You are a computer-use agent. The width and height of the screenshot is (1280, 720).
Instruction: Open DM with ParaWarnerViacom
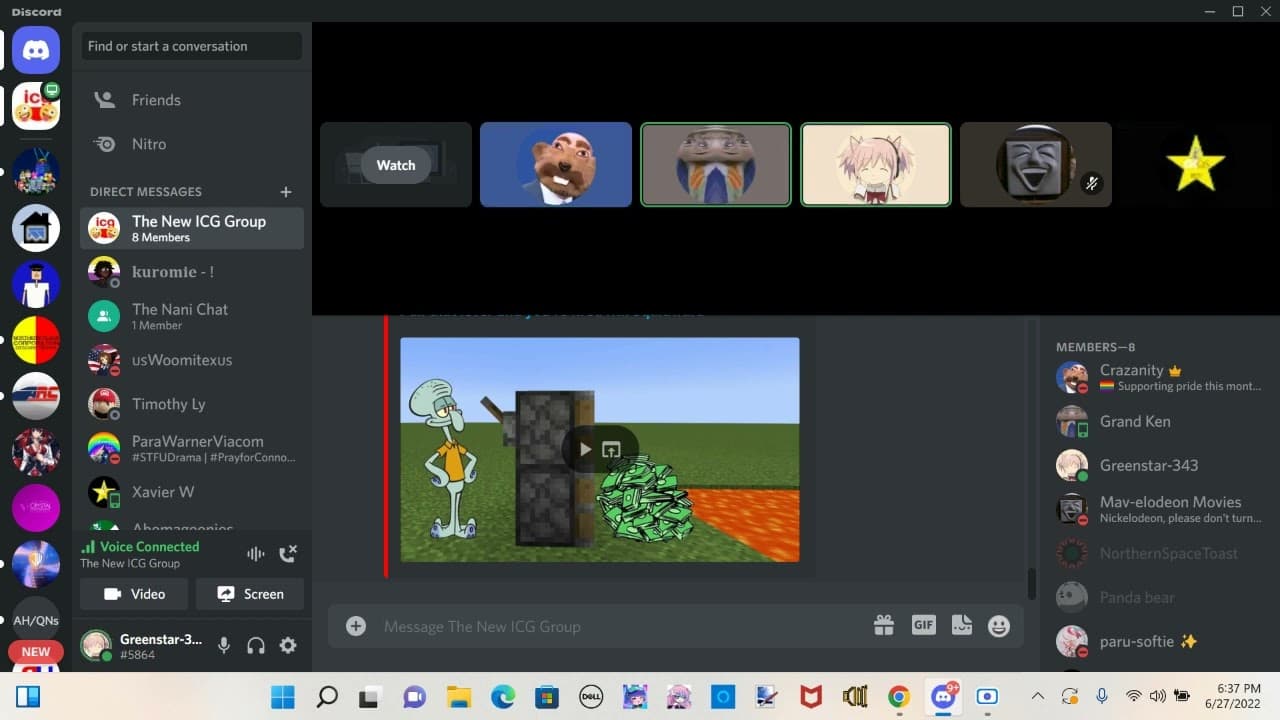pos(192,448)
